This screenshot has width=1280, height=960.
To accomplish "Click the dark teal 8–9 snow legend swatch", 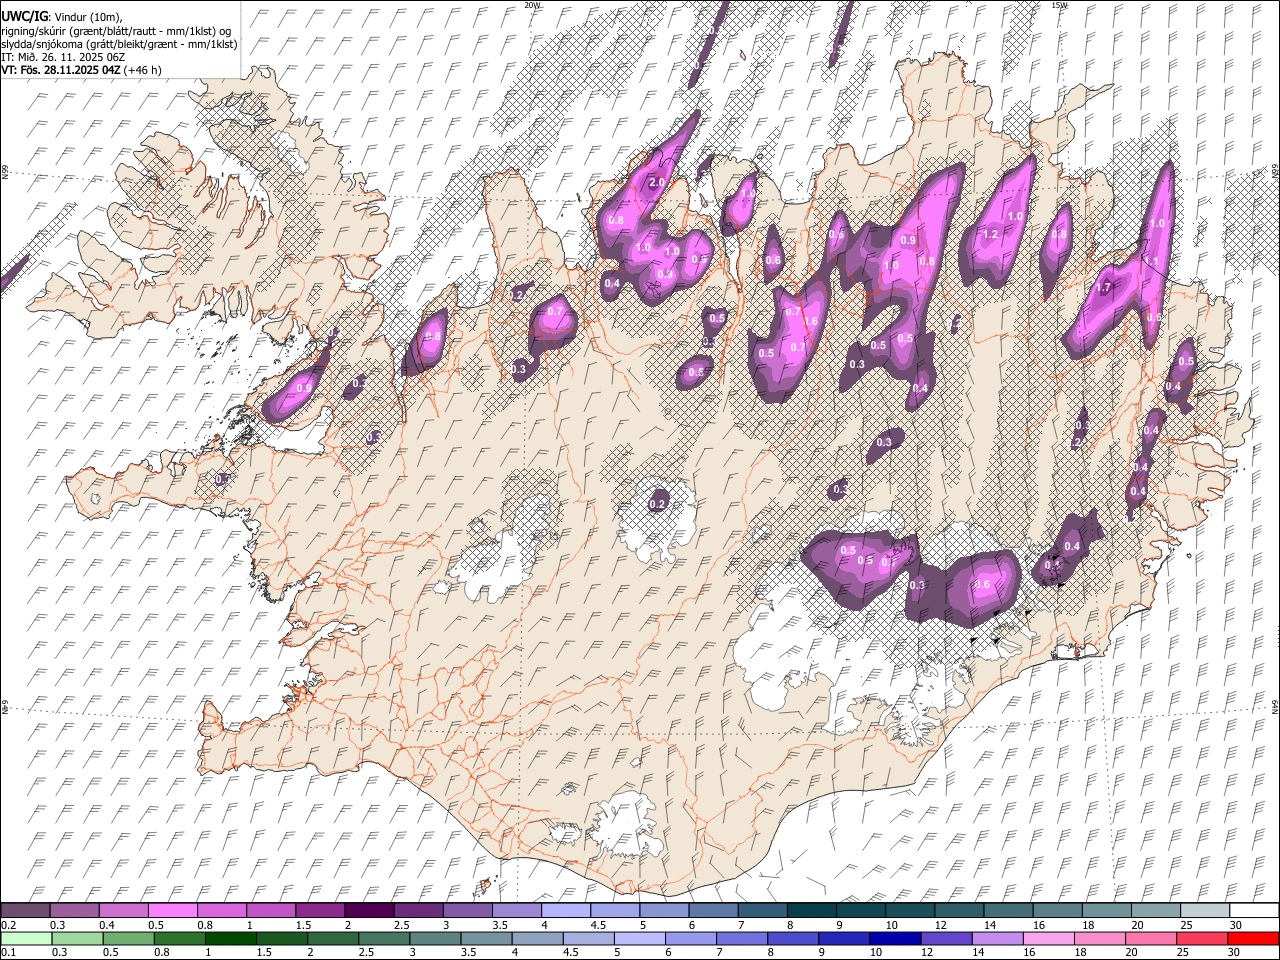I will pos(811,910).
